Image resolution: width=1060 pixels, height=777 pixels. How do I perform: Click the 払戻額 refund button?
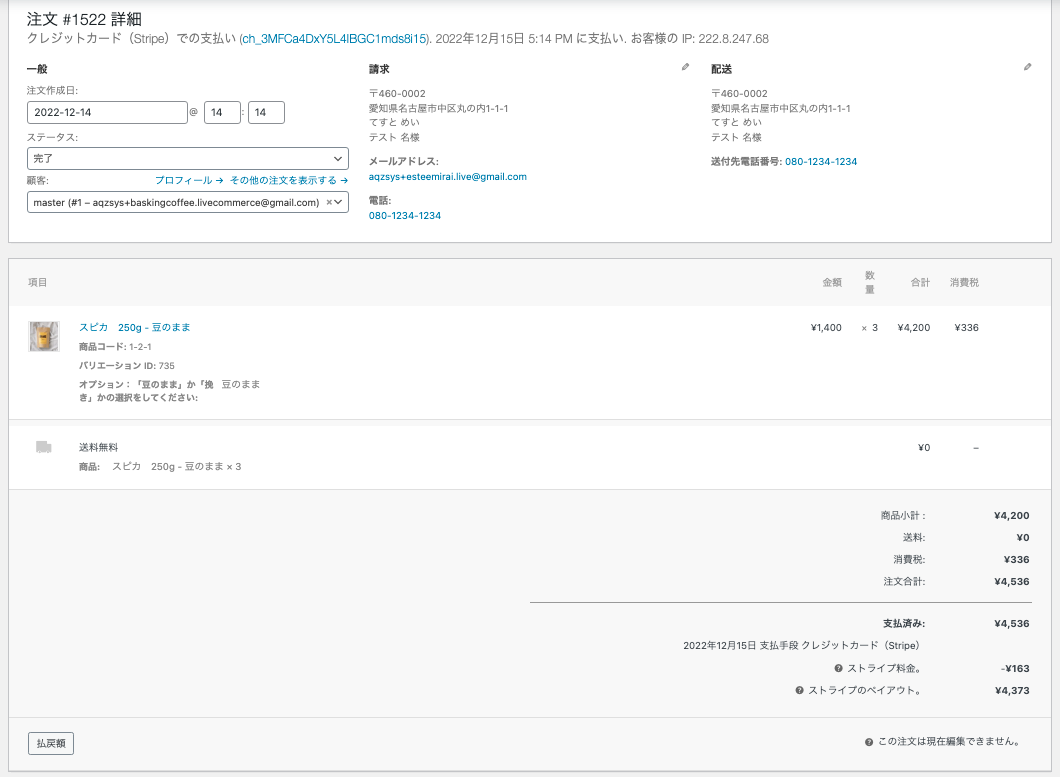[x=51, y=743]
